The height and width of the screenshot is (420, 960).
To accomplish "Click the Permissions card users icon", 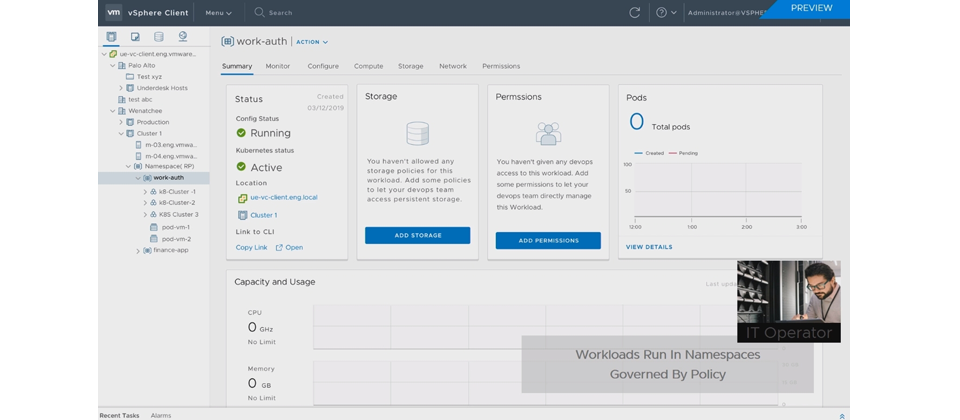I will pyautogui.click(x=548, y=133).
